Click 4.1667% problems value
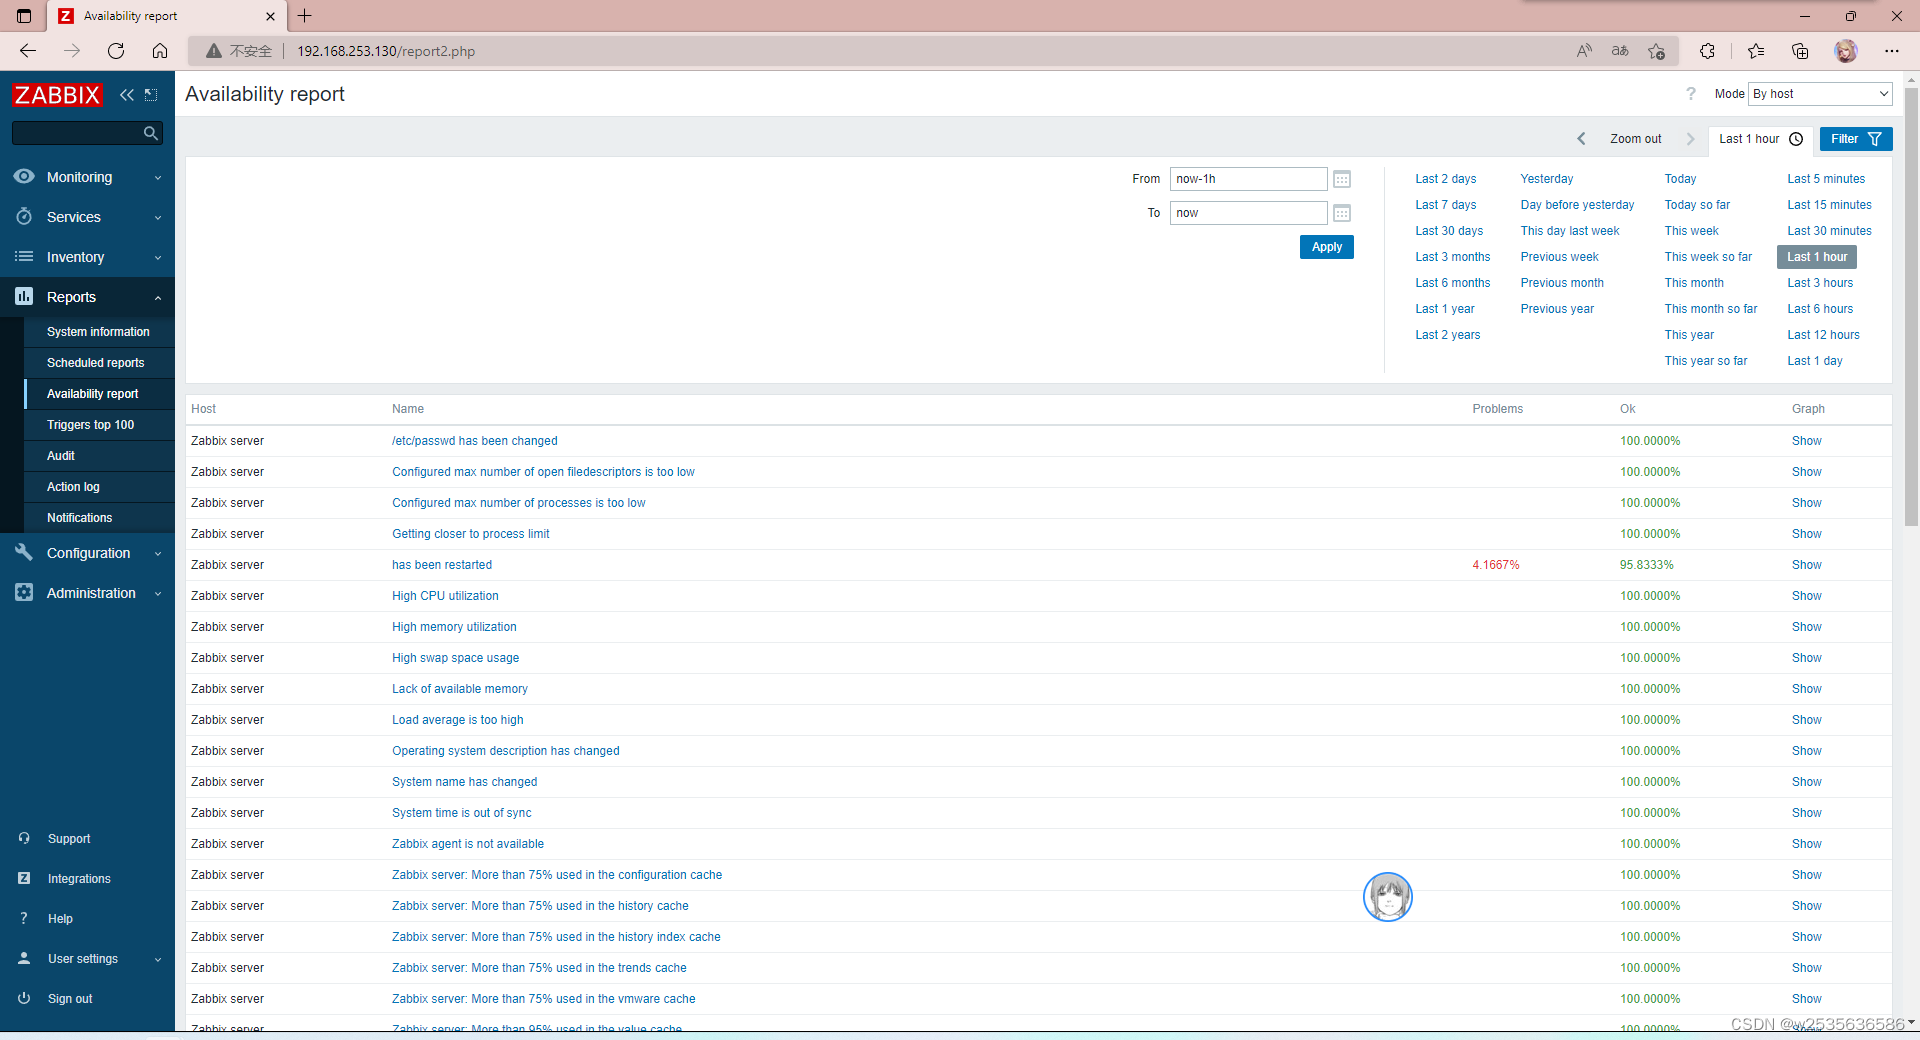The image size is (1920, 1040). pos(1496,565)
